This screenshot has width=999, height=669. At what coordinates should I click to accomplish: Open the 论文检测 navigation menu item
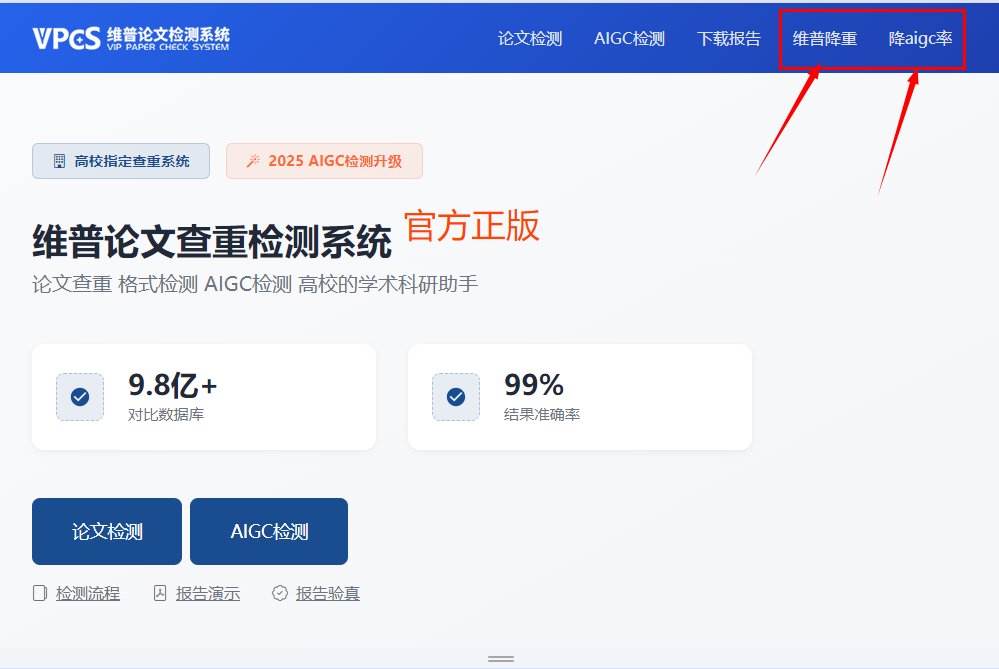click(x=530, y=39)
